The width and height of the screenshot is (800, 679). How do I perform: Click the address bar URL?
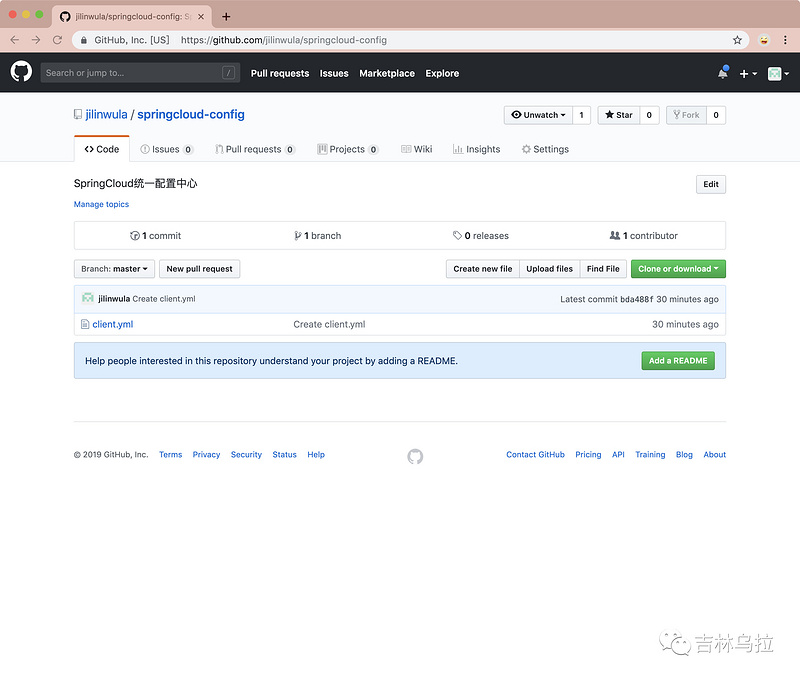pyautogui.click(x=284, y=40)
